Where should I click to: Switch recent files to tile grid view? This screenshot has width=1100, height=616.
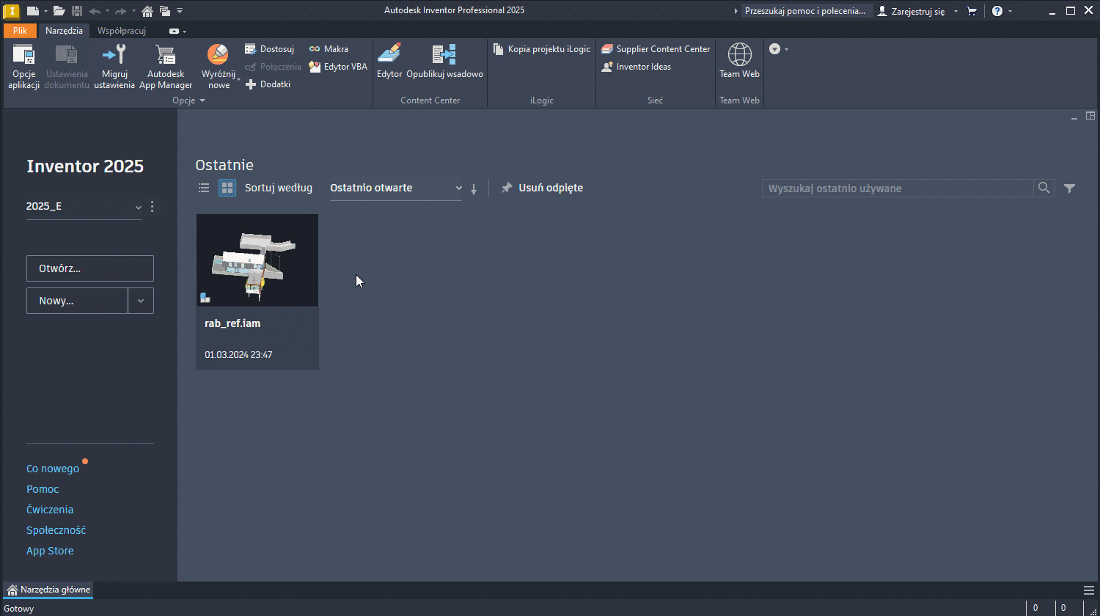coord(227,187)
